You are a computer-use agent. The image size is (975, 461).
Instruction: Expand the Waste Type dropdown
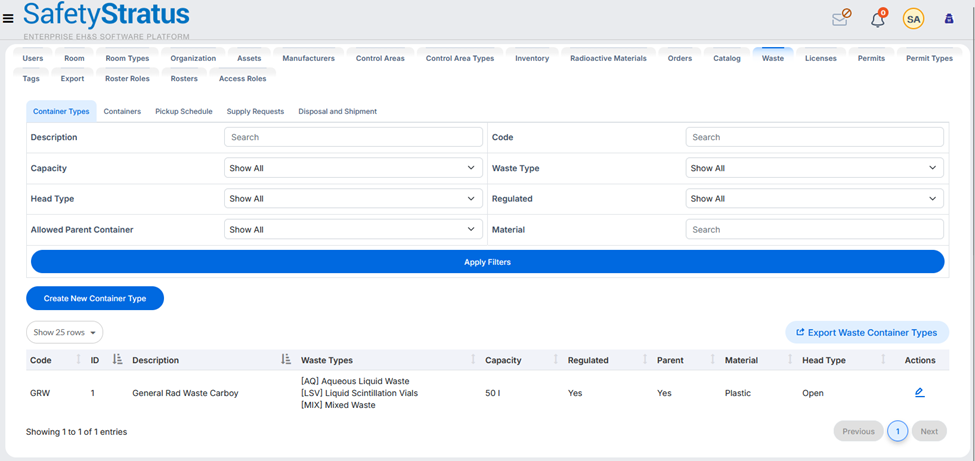[815, 168]
